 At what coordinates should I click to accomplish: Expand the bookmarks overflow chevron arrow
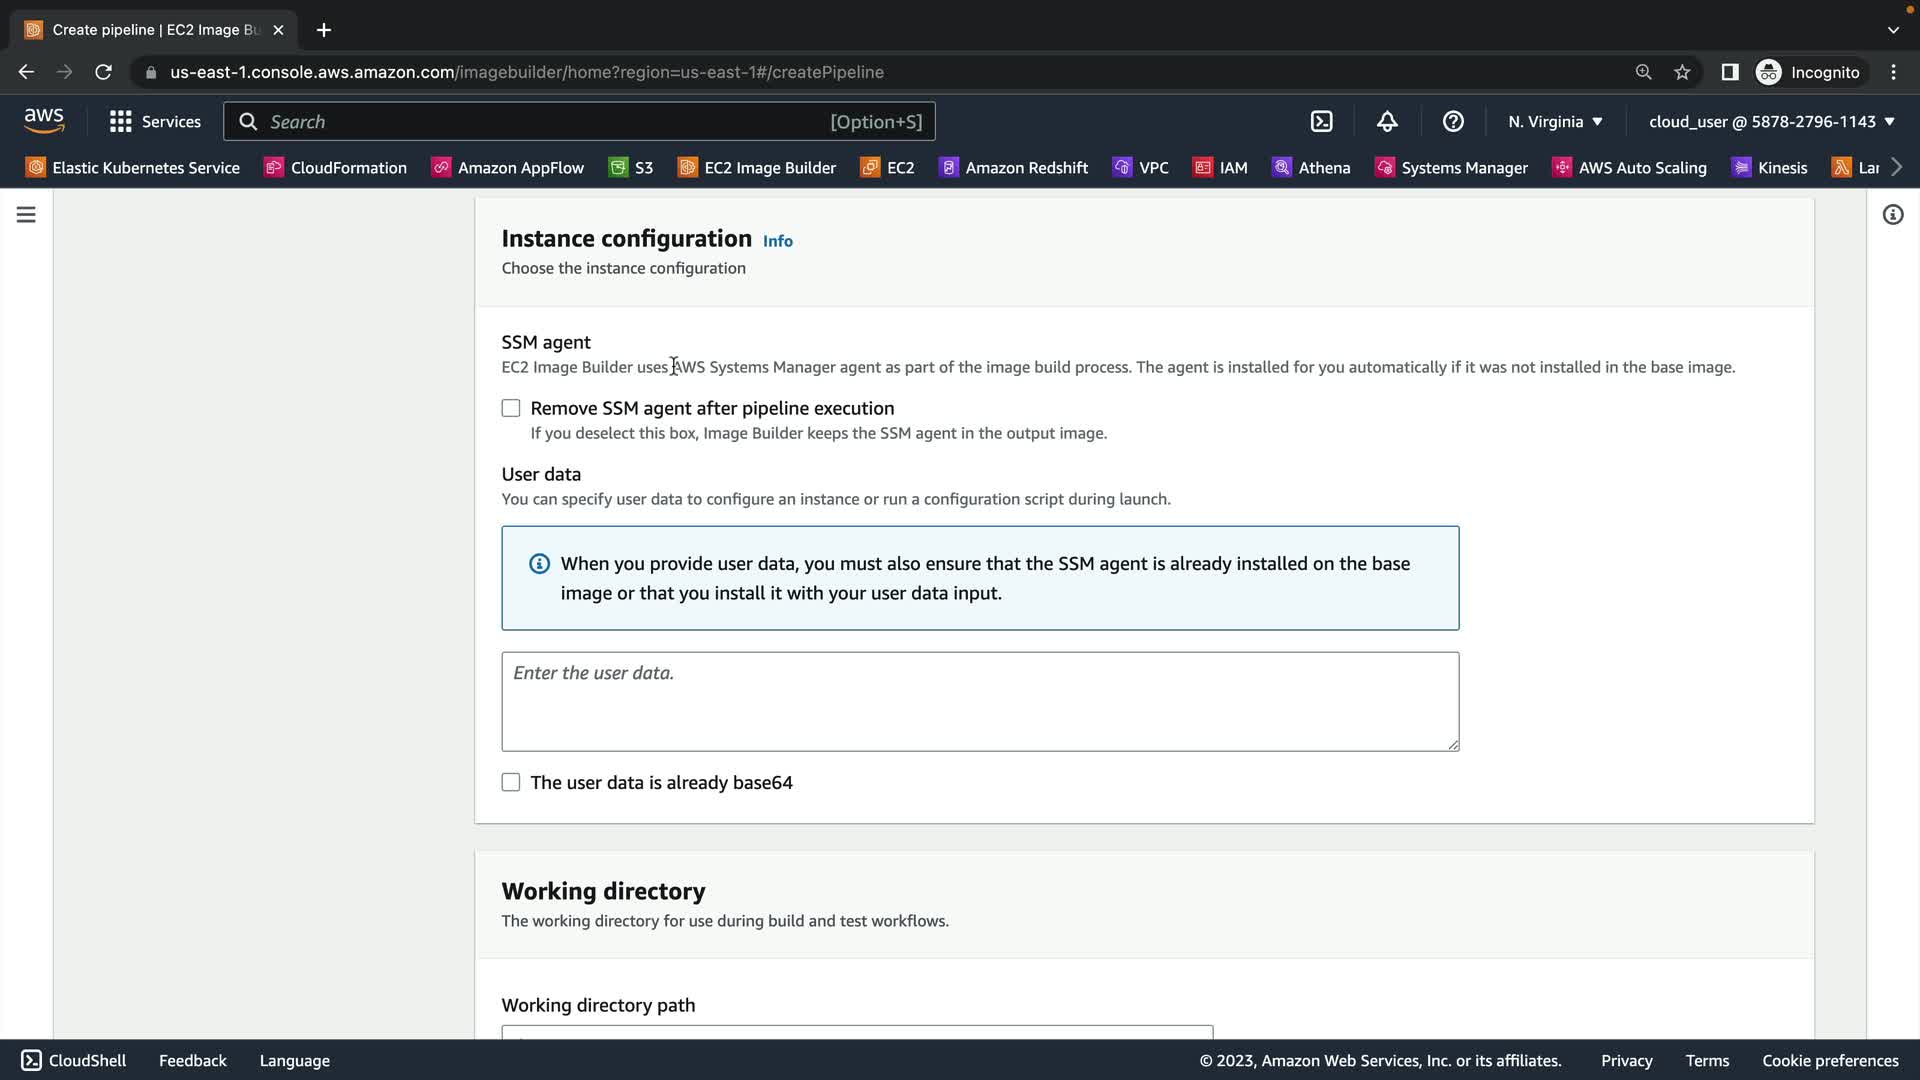(x=1896, y=167)
